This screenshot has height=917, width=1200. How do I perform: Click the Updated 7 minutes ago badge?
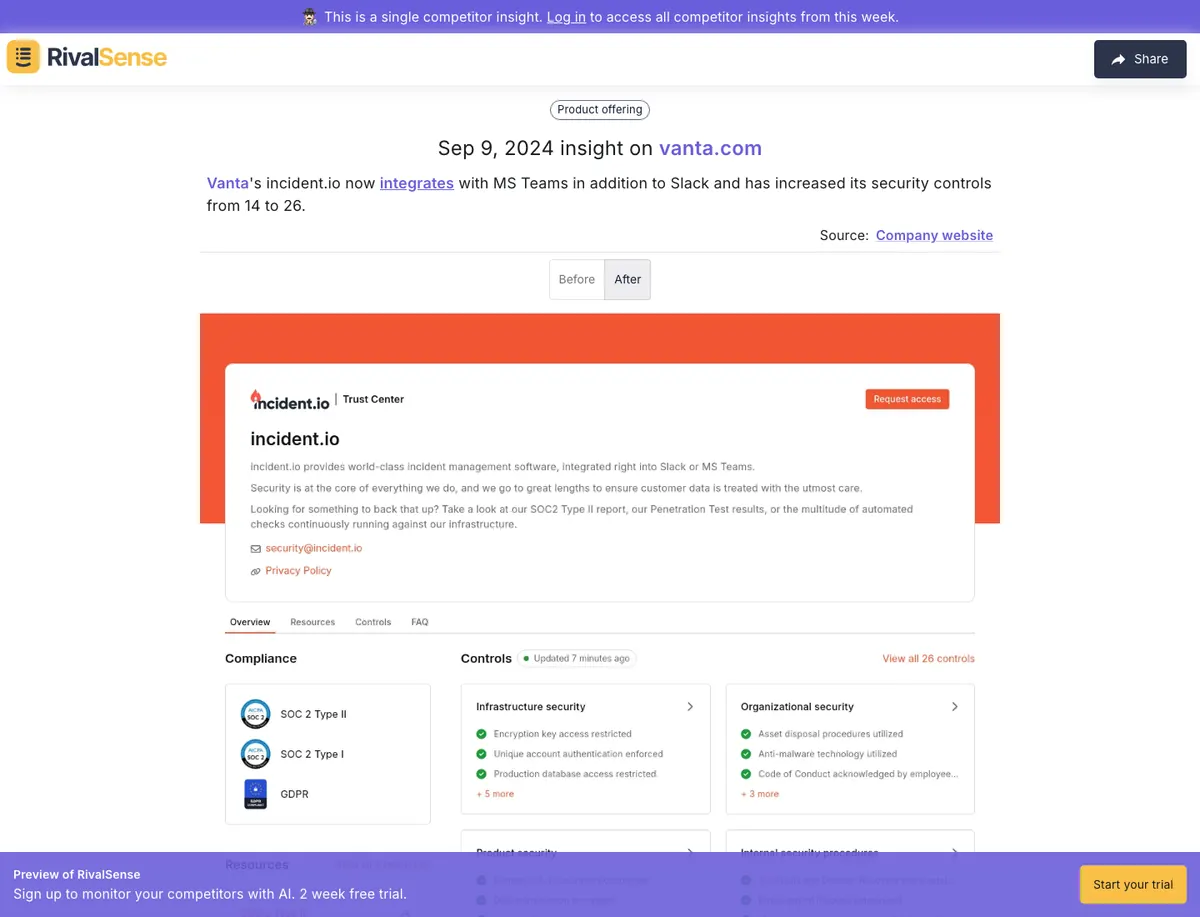click(577, 658)
